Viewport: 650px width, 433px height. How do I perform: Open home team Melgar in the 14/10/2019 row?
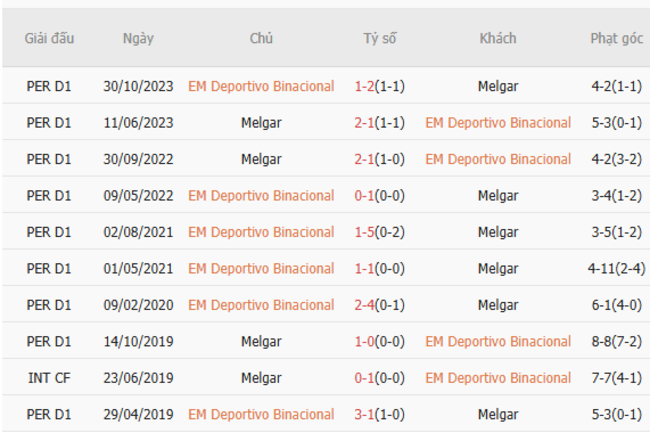261,342
